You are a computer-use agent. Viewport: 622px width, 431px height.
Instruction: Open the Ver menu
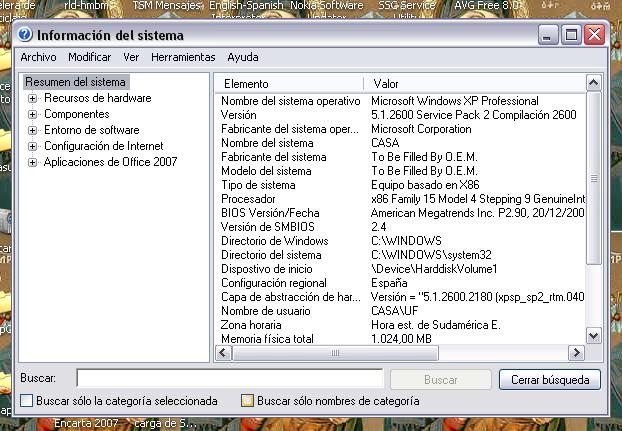(131, 57)
